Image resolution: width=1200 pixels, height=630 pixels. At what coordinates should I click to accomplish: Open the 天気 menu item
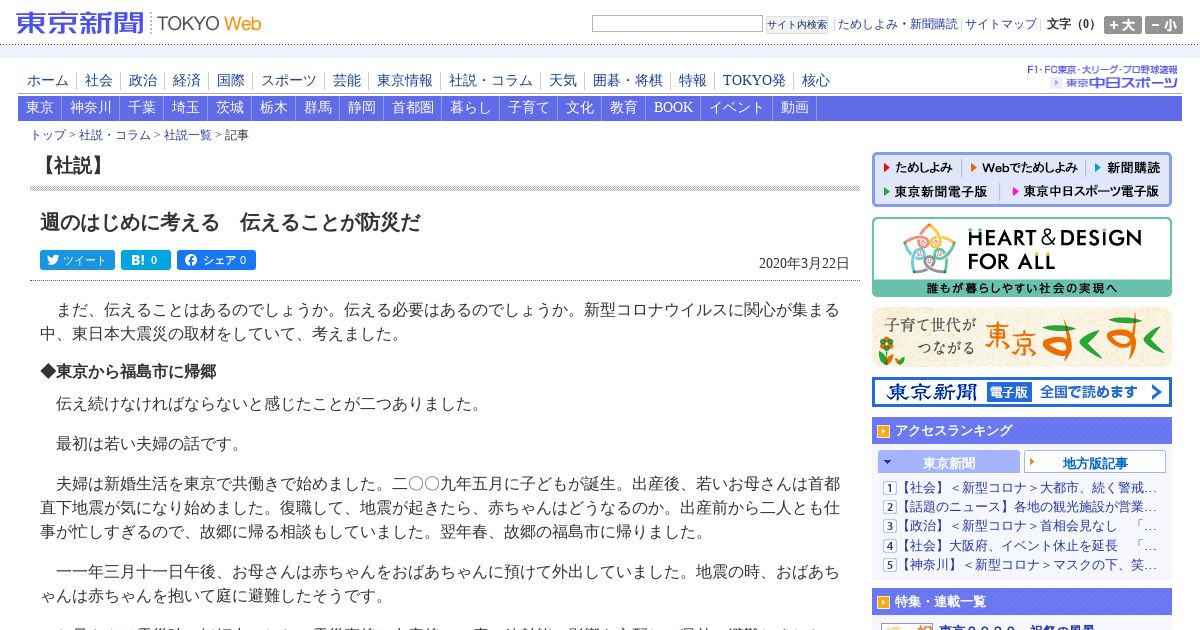563,81
